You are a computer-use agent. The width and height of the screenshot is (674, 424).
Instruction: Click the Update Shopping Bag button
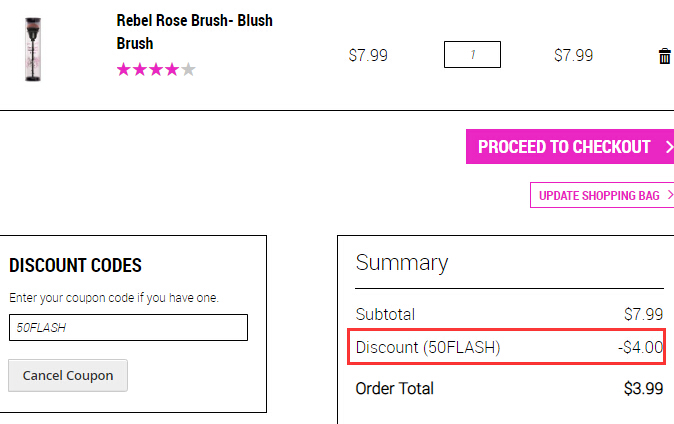tap(602, 195)
